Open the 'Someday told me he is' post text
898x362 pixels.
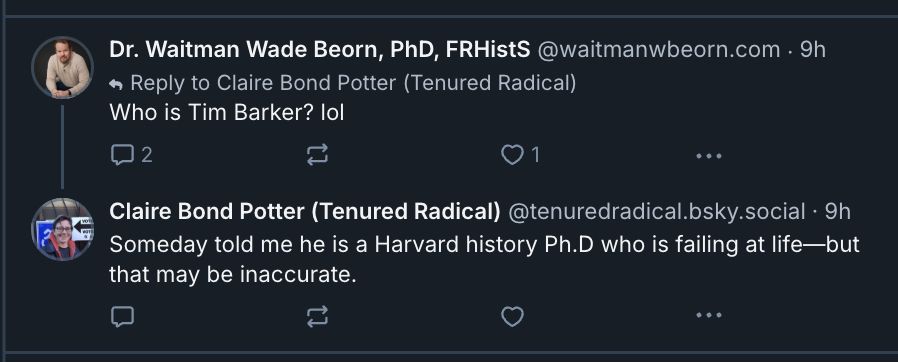tap(485, 259)
